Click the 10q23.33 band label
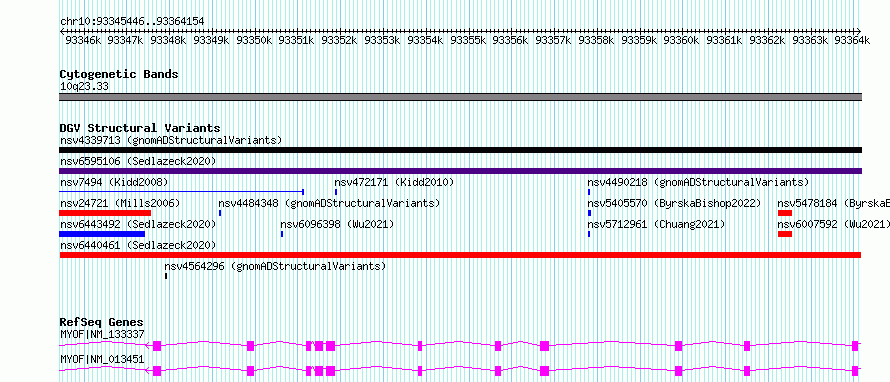The image size is (890, 382). [84, 87]
